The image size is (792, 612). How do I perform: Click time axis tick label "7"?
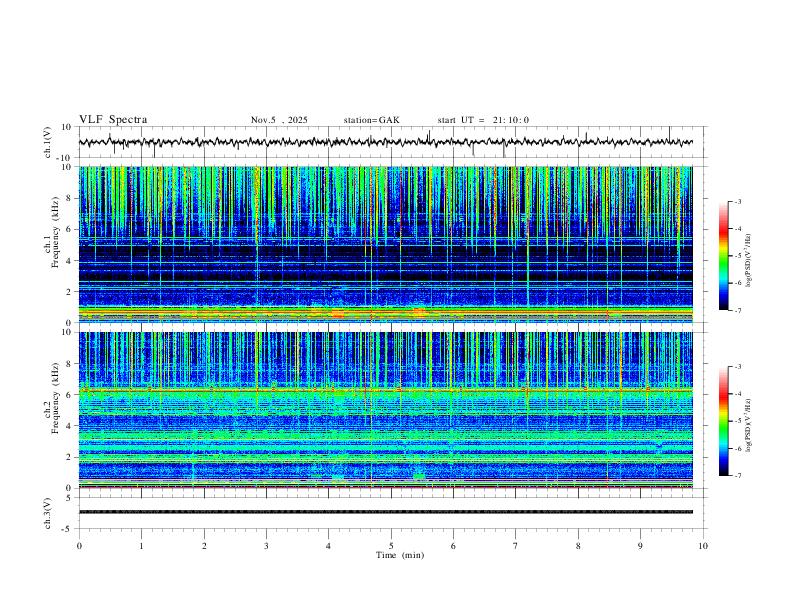tap(516, 546)
